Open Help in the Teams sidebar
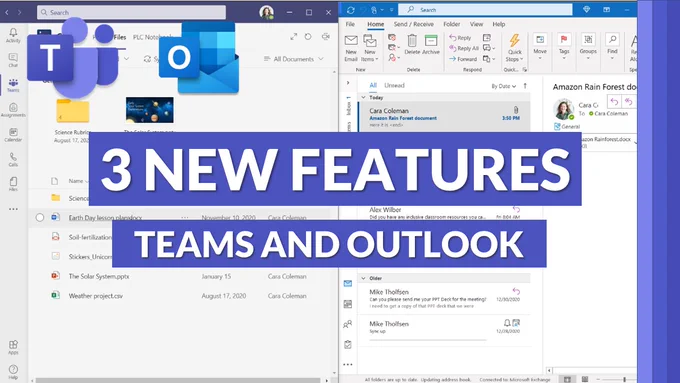Viewport: 680px width, 383px height. click(13, 372)
